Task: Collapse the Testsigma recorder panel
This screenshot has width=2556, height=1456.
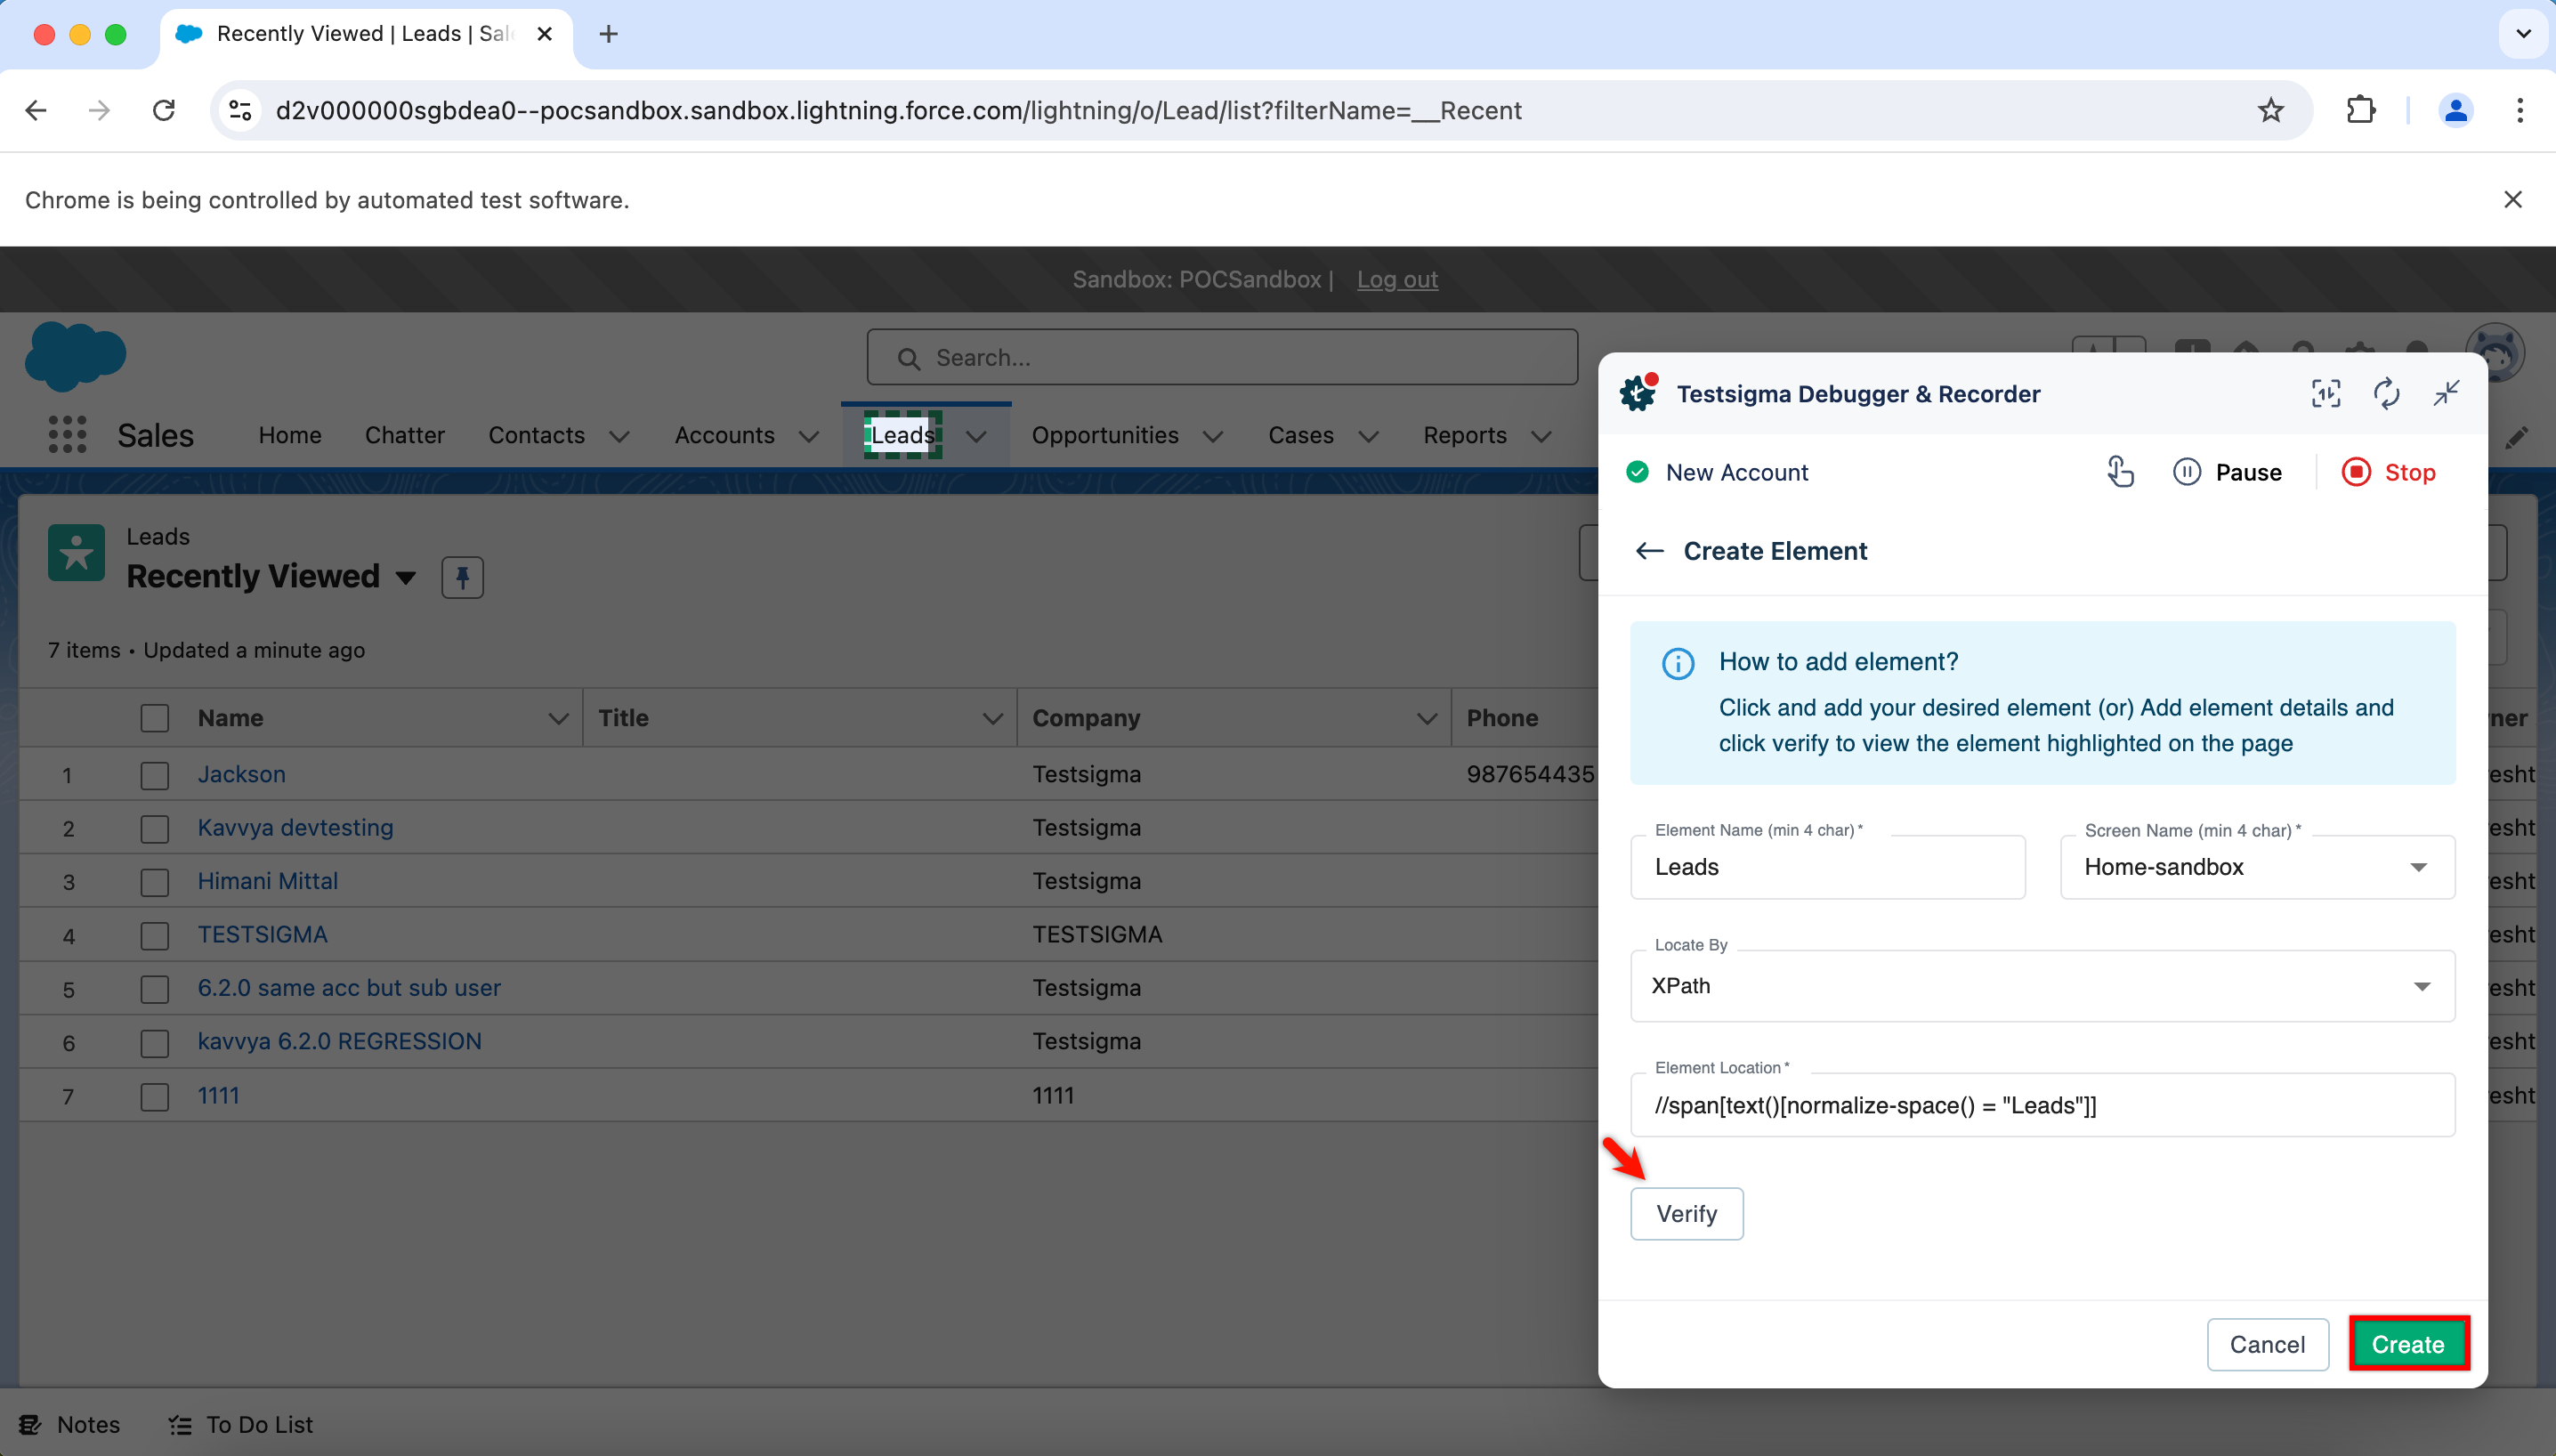Action: [2446, 394]
